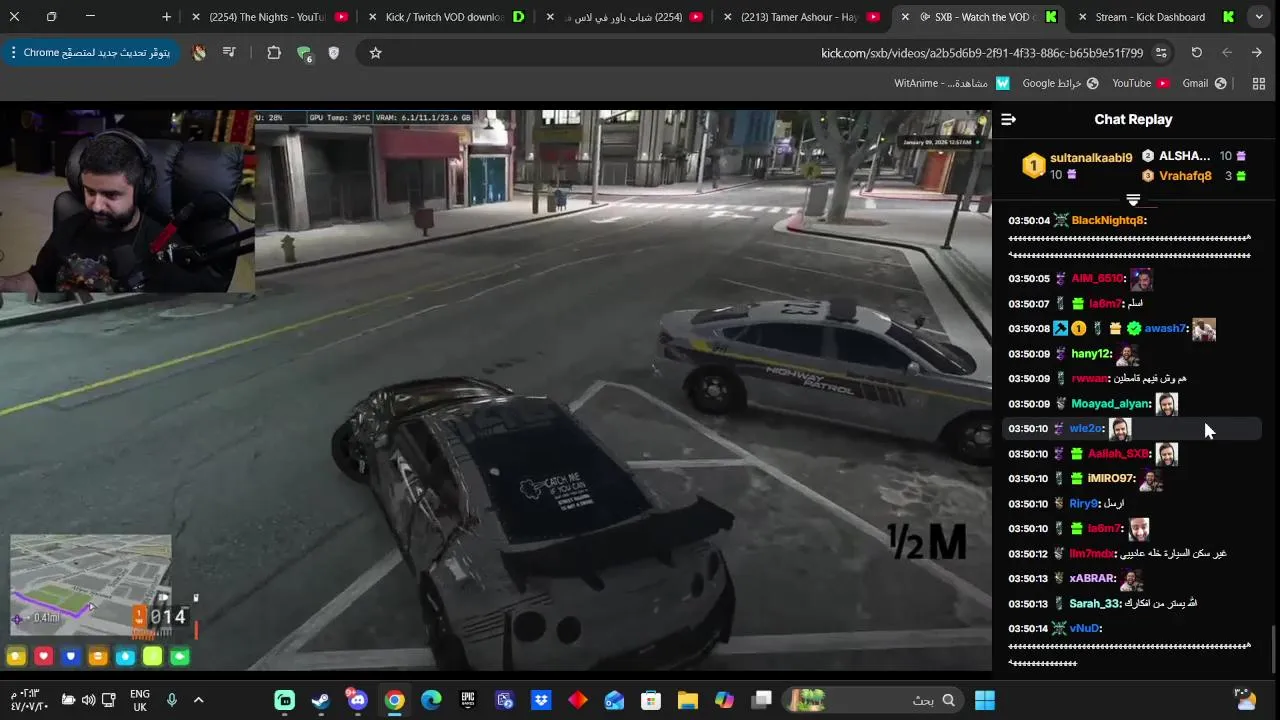
Task: Open tab search dropdown in Chrome
Action: pyautogui.click(x=1259, y=17)
